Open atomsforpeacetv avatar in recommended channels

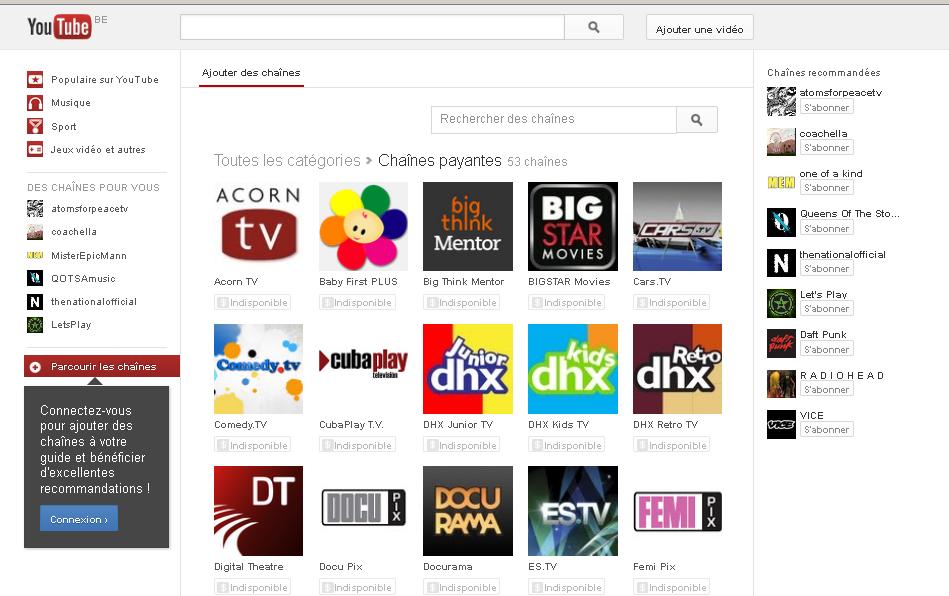781,101
